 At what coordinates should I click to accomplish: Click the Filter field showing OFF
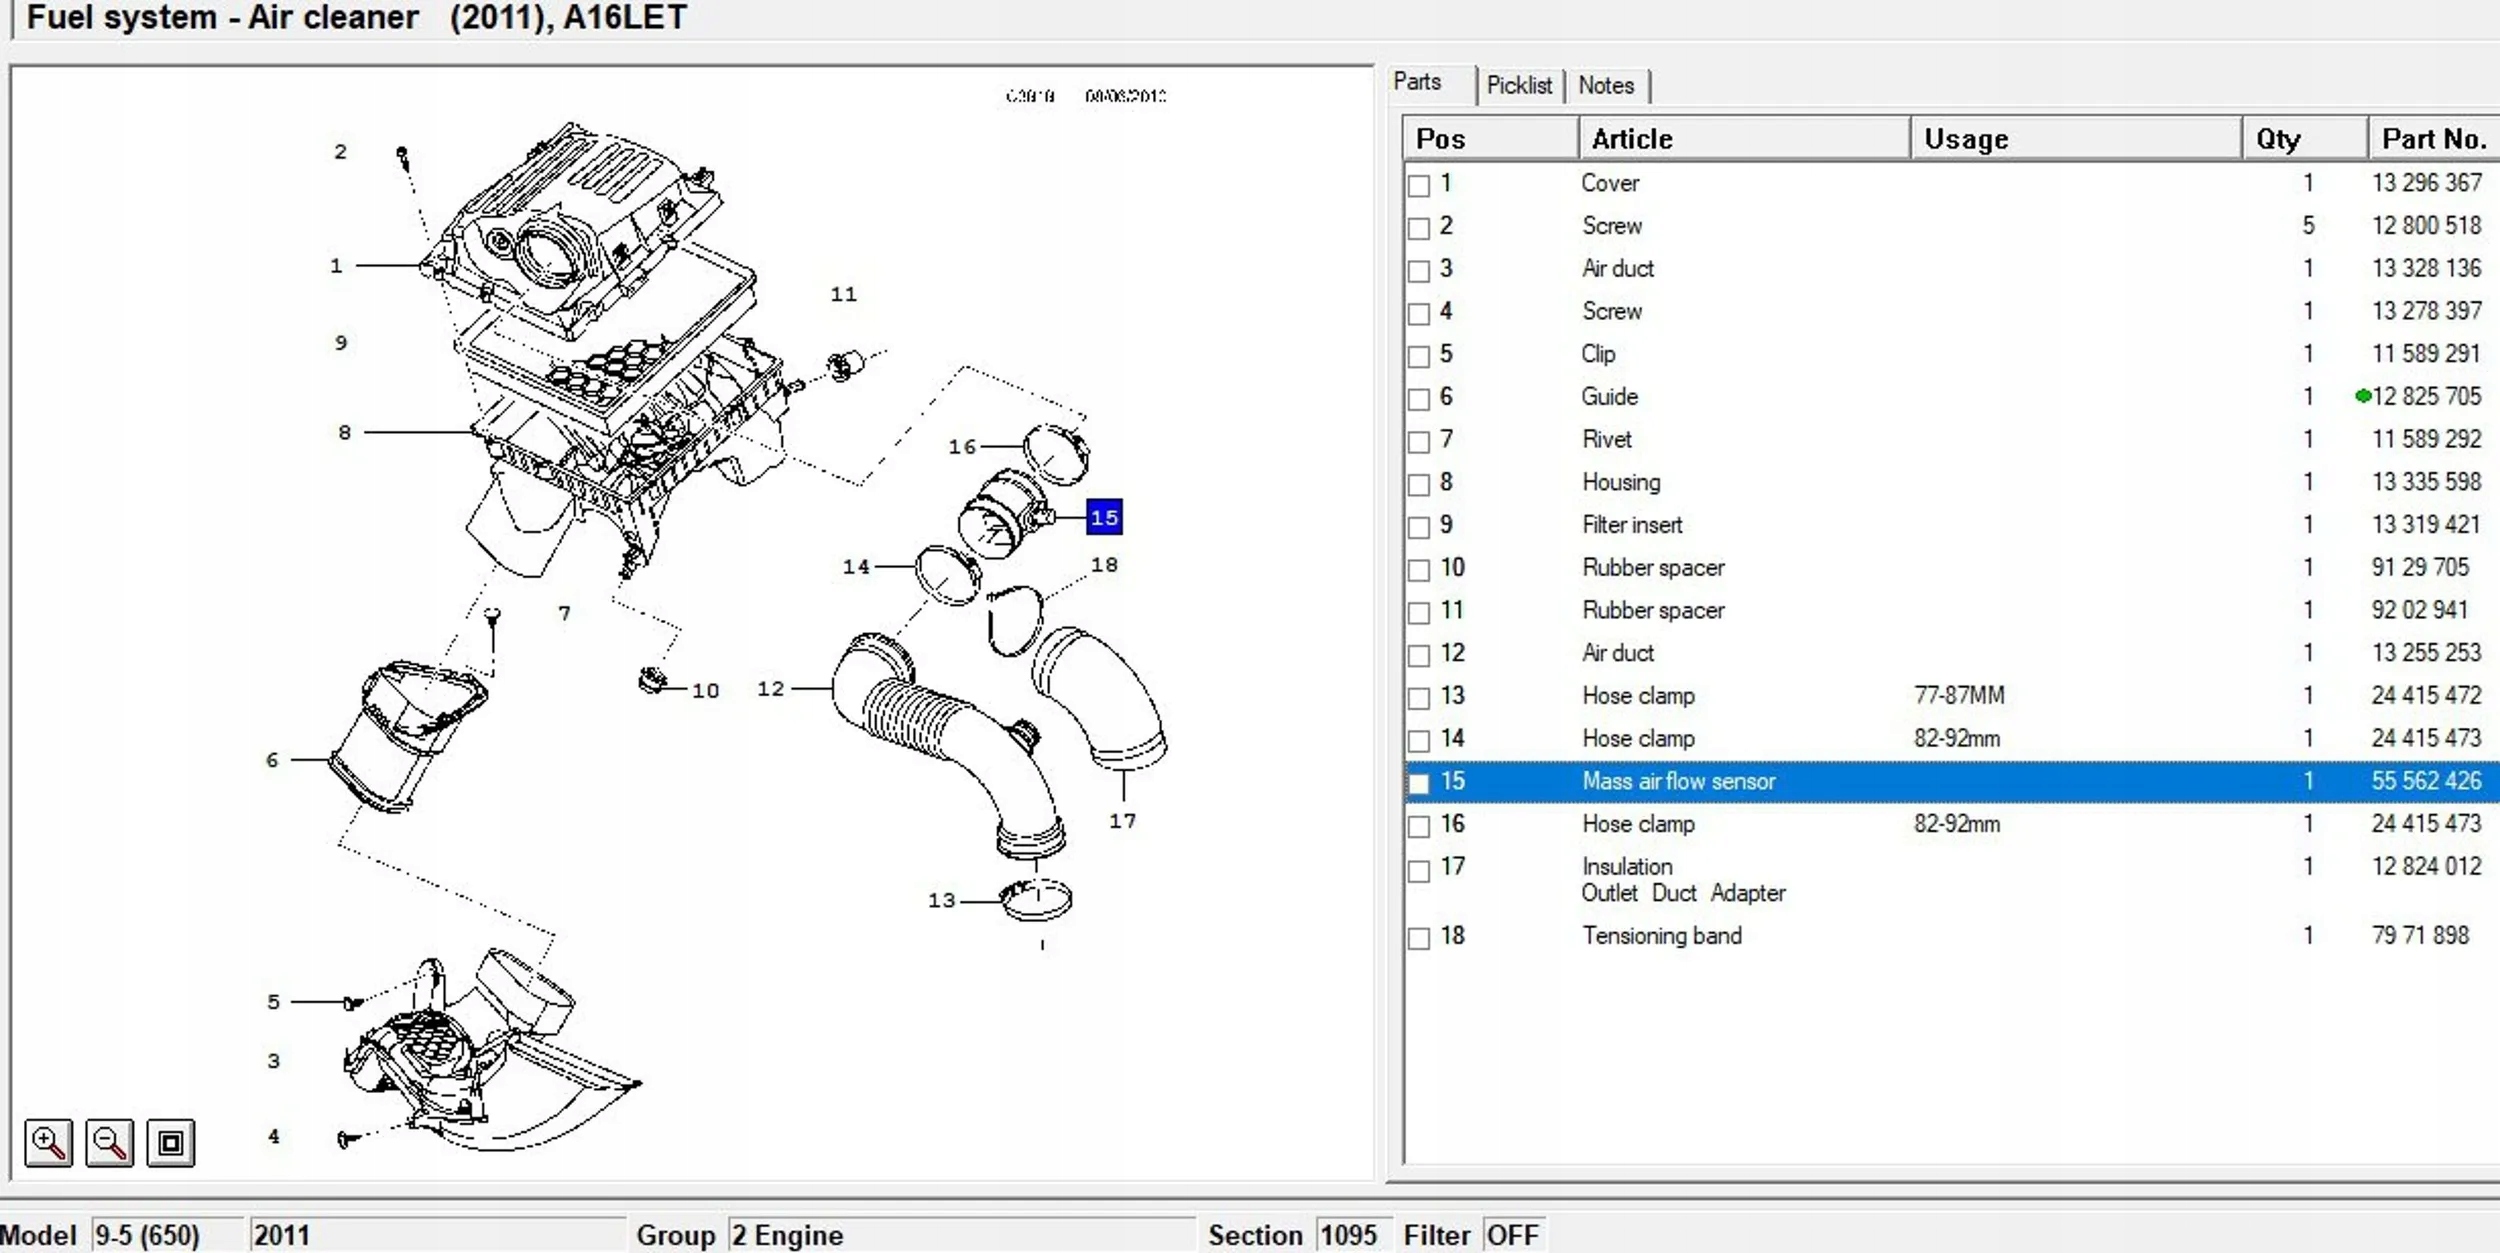pyautogui.click(x=1512, y=1235)
